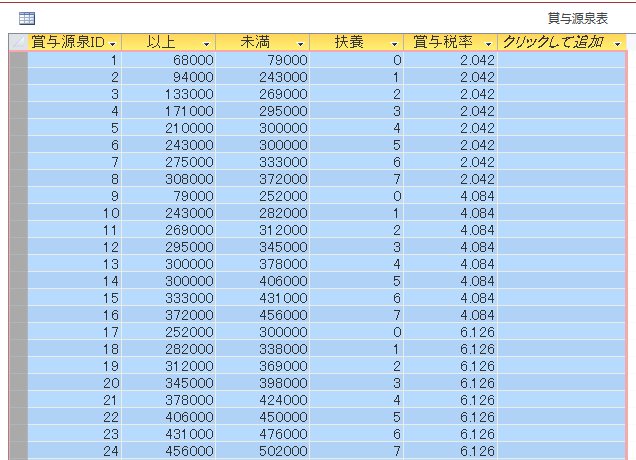Open the 以上 column filter dropdown arrow
The width and height of the screenshot is (636, 460).
pyautogui.click(x=207, y=44)
